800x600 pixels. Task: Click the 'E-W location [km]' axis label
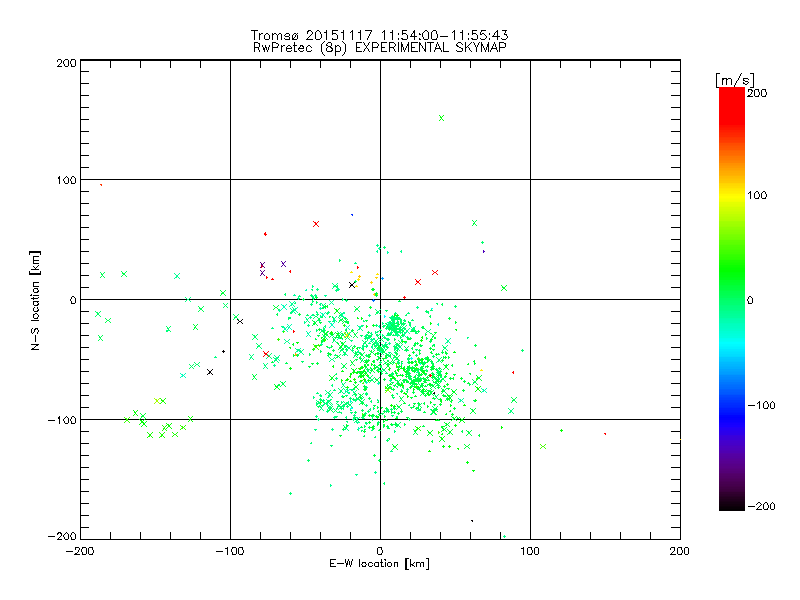coord(379,564)
